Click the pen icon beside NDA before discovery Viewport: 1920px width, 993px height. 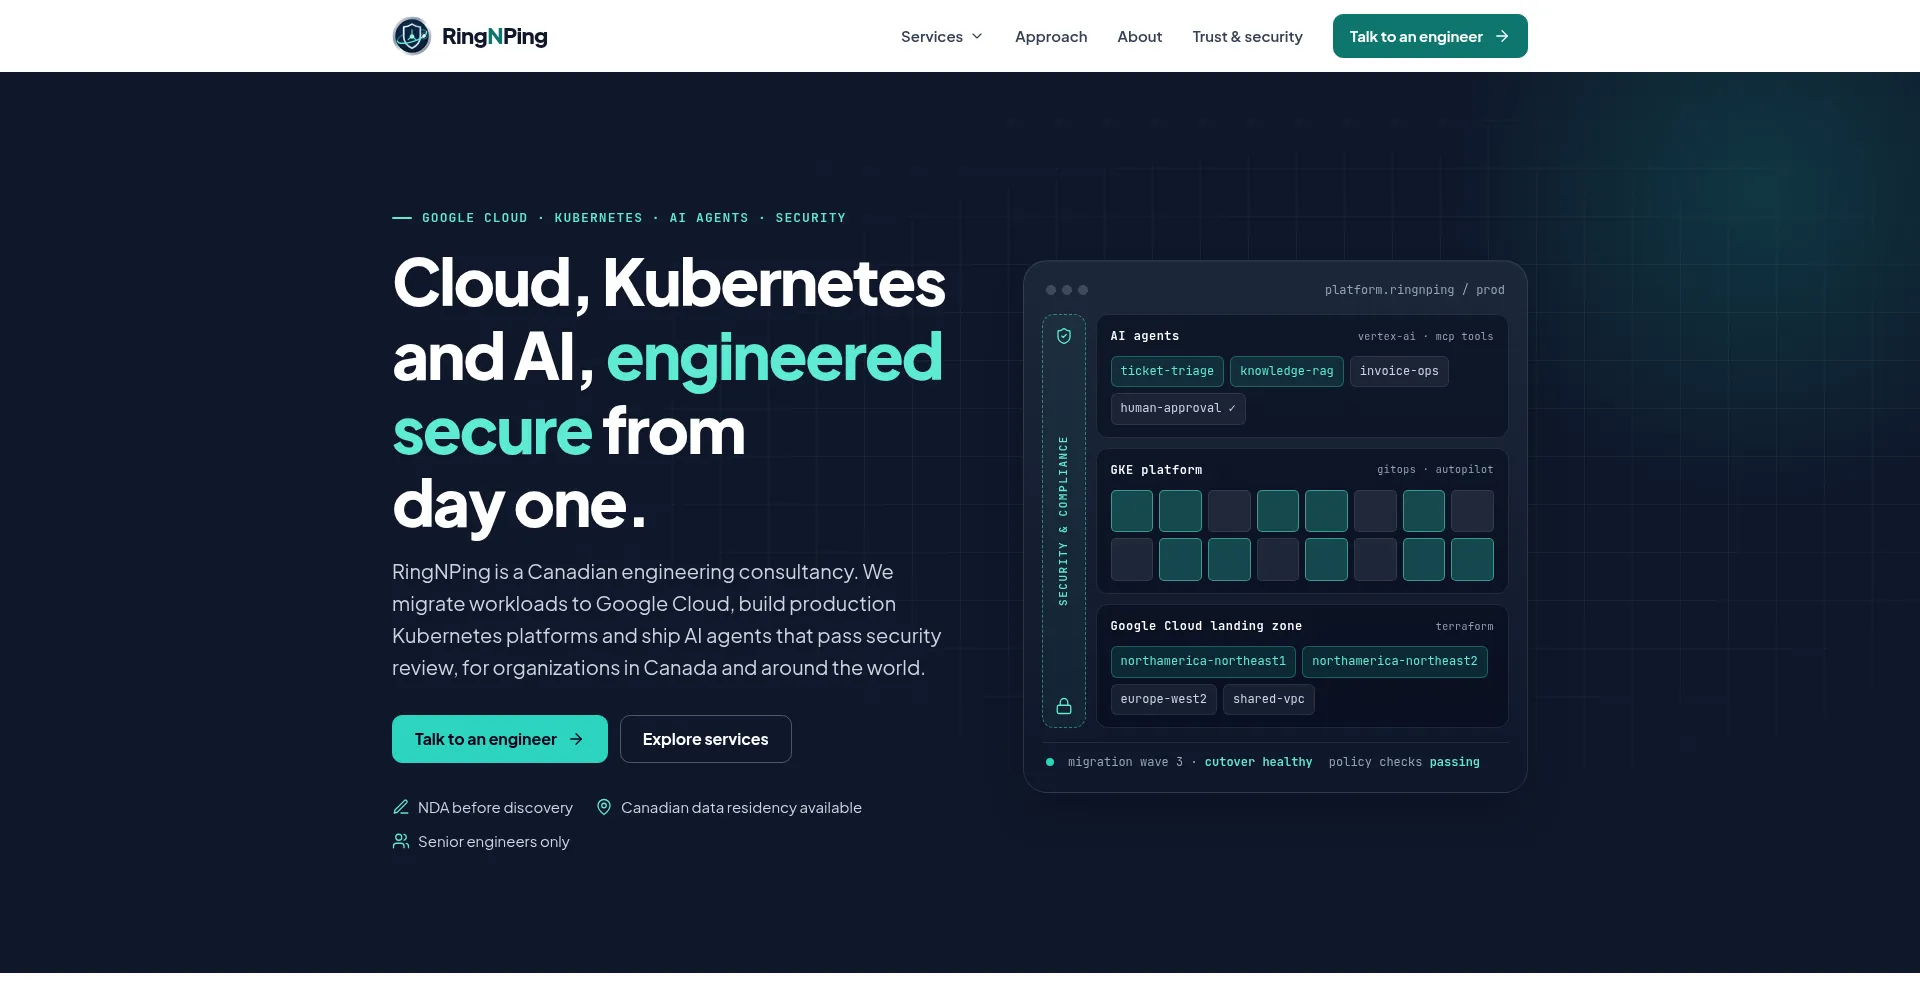[401, 807]
